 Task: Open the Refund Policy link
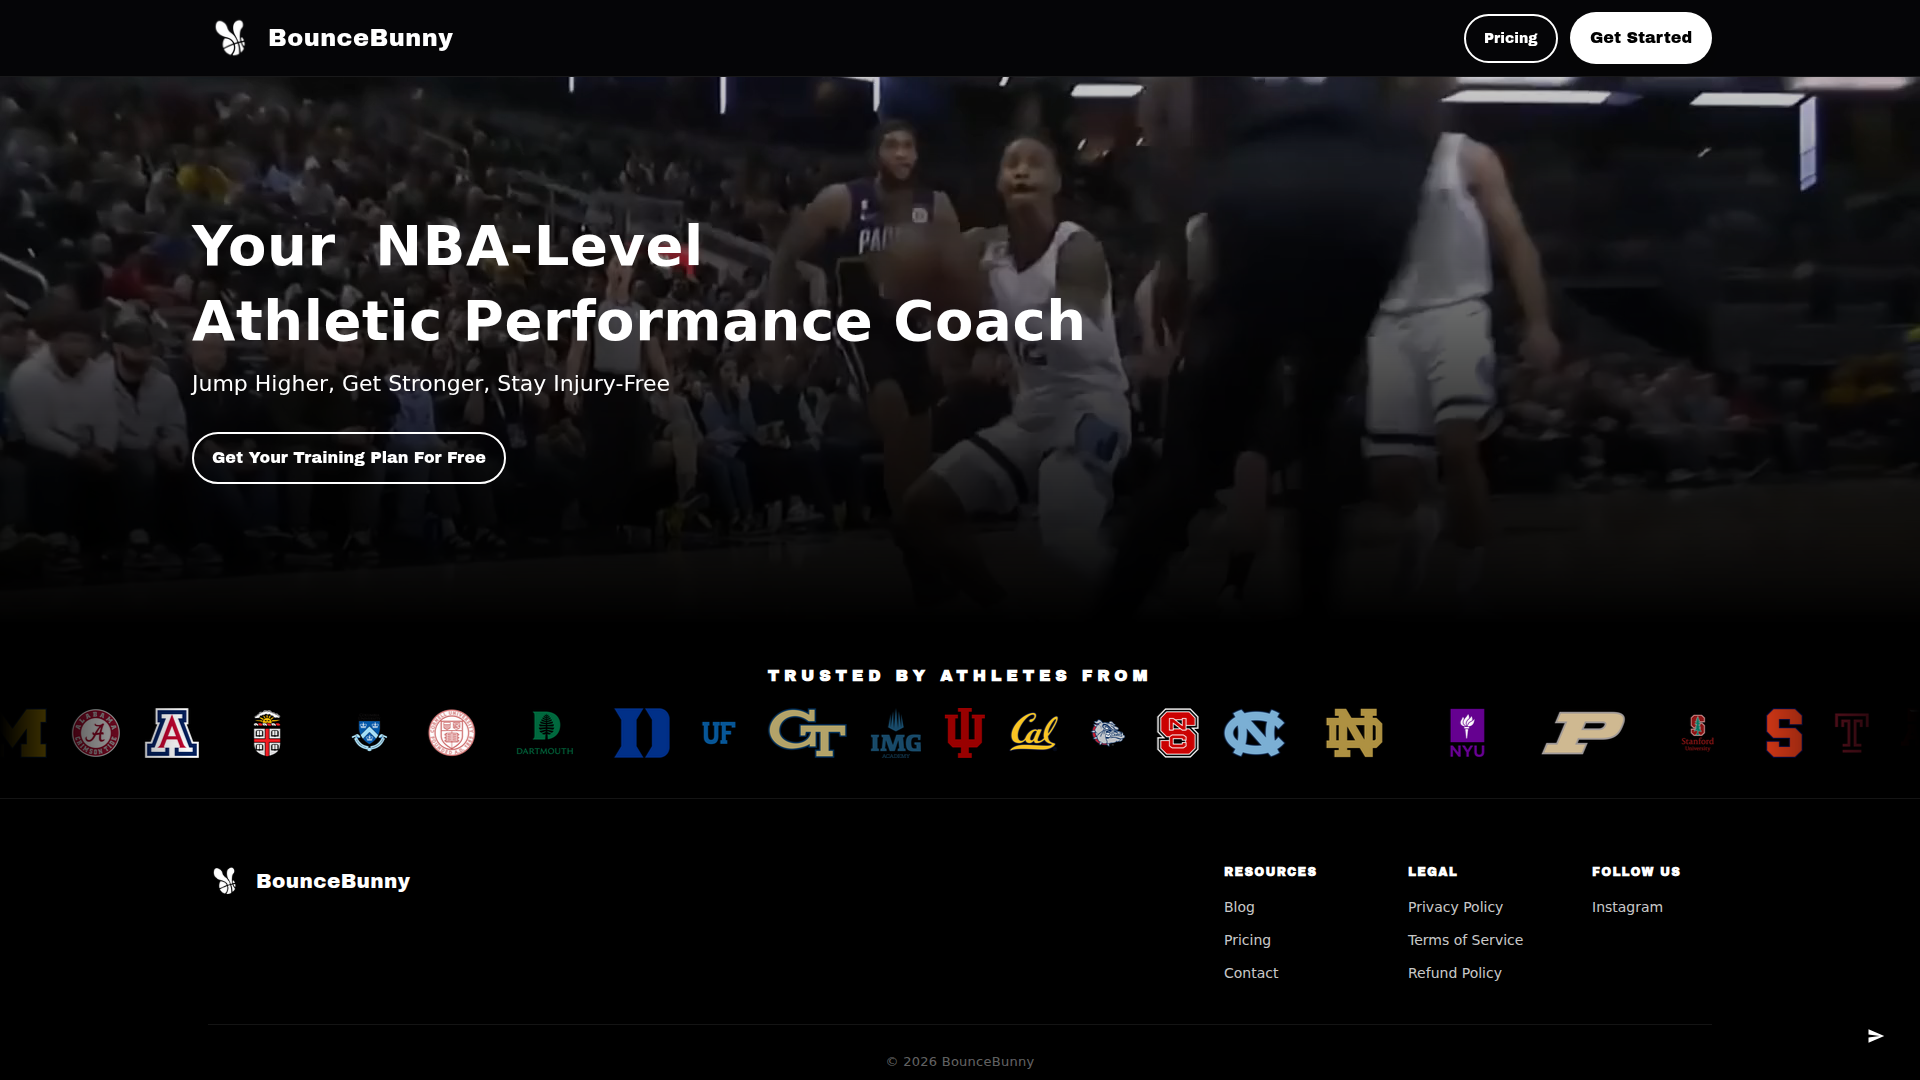[x=1454, y=973]
